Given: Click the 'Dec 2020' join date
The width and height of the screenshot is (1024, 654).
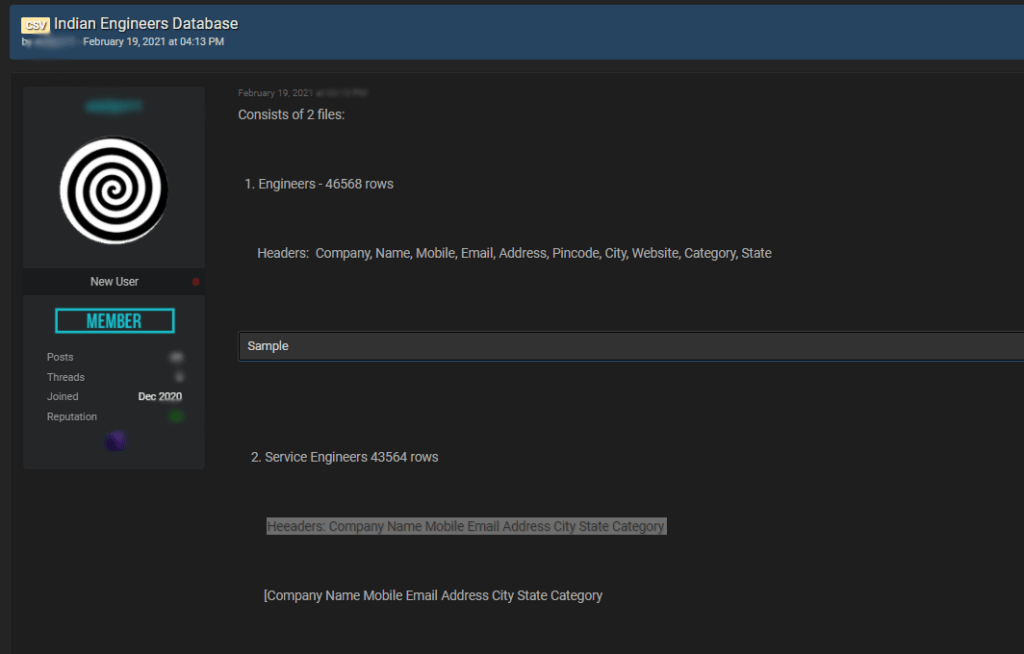Looking at the screenshot, I should click(x=160, y=397).
